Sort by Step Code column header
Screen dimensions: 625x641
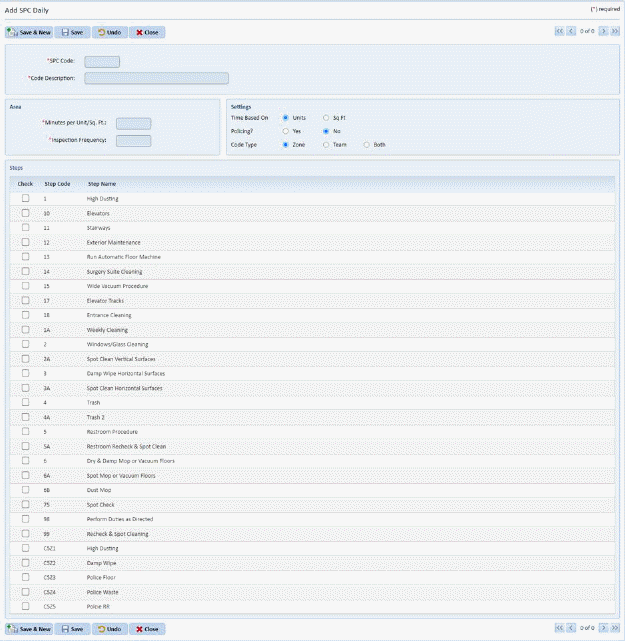pyautogui.click(x=57, y=184)
